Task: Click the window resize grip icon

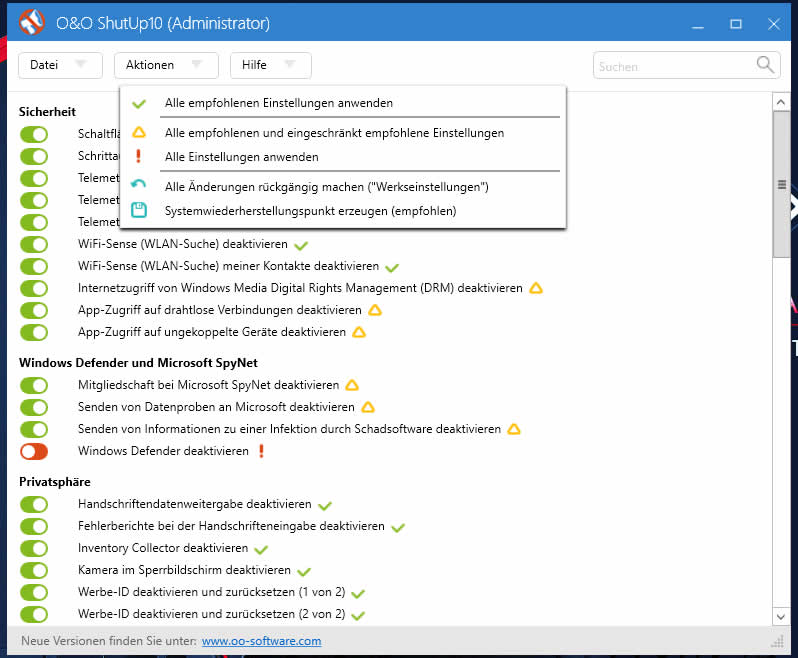Action: [x=777, y=641]
